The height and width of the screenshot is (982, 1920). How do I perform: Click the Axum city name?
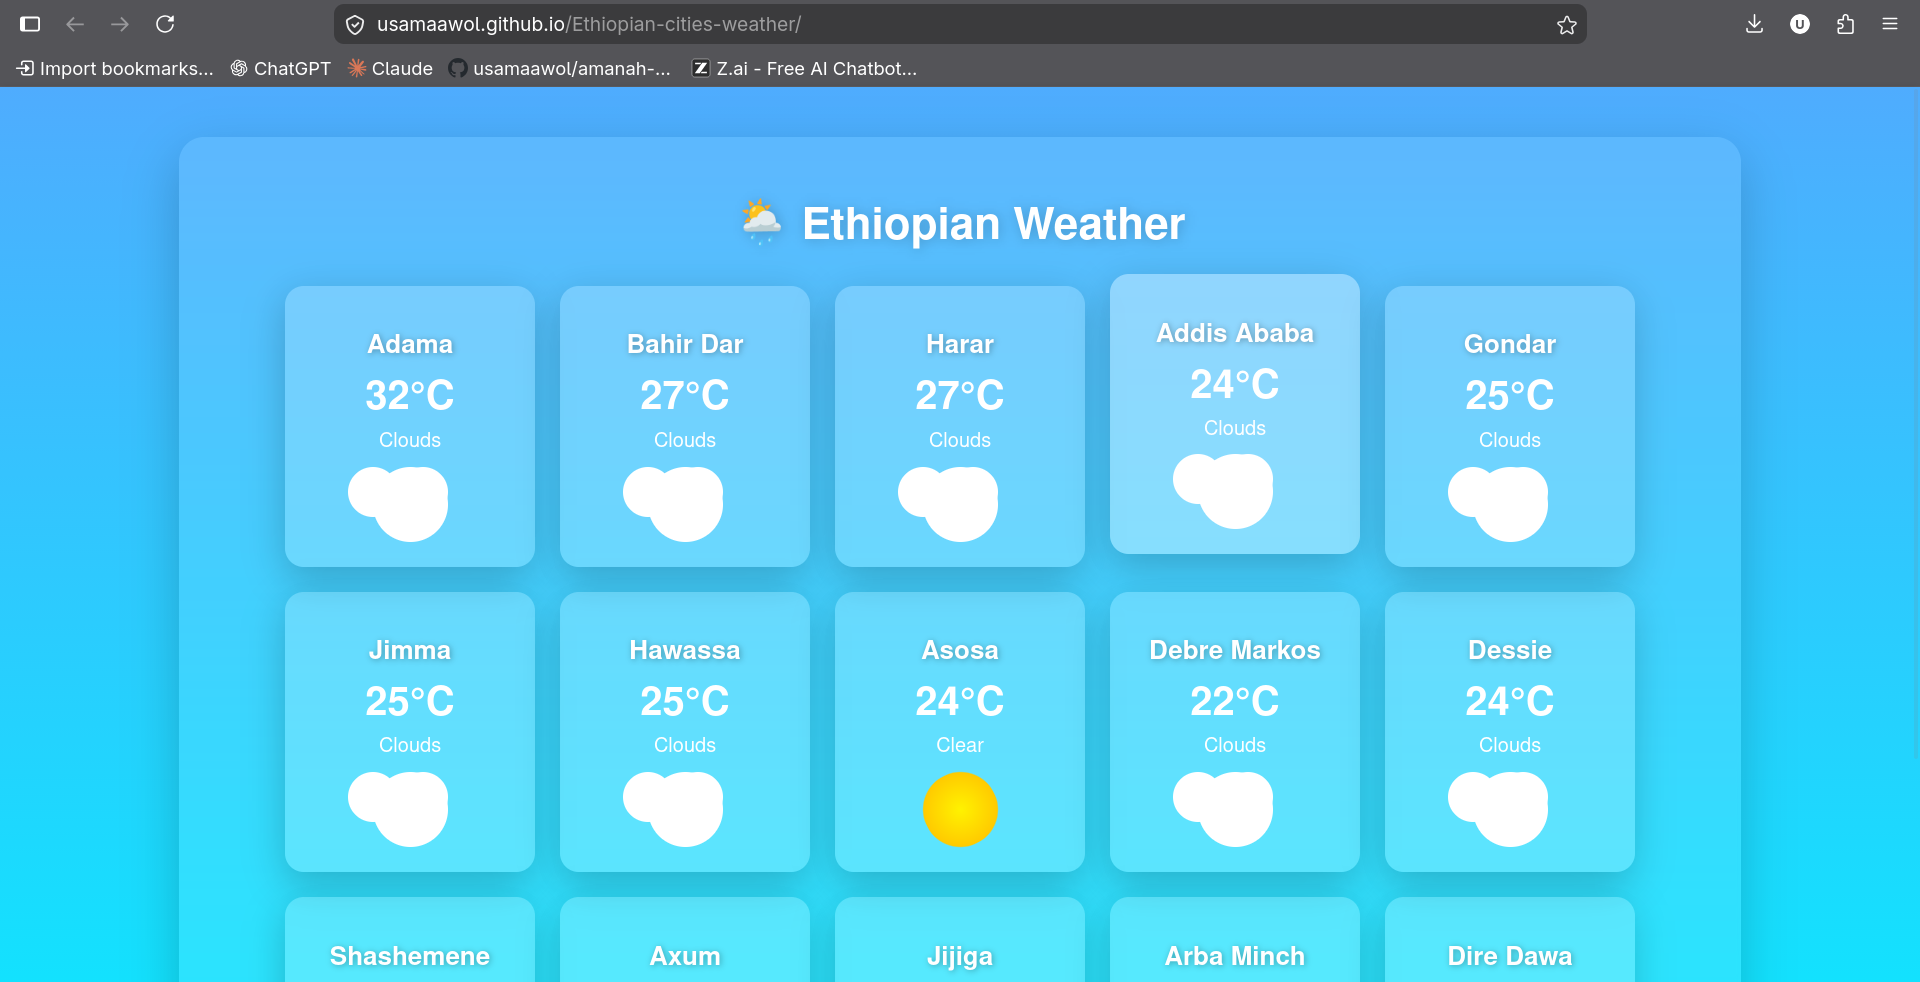(x=685, y=956)
